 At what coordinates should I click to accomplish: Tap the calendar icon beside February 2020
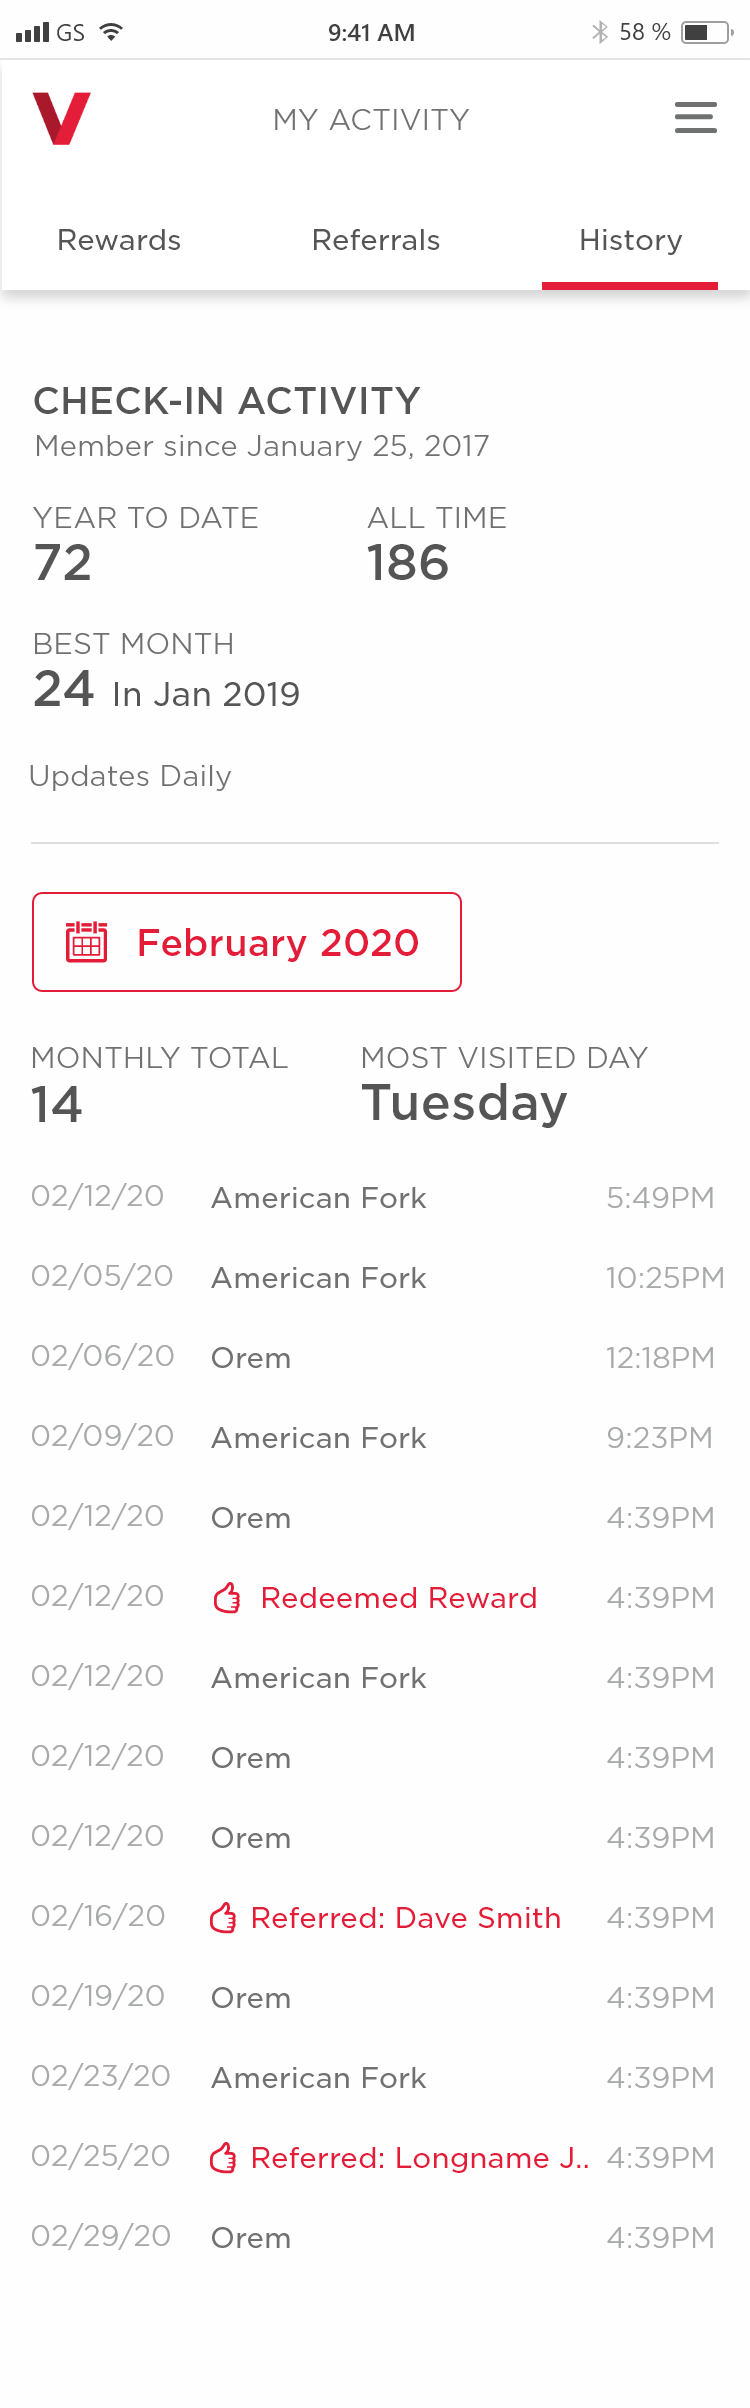(x=89, y=941)
